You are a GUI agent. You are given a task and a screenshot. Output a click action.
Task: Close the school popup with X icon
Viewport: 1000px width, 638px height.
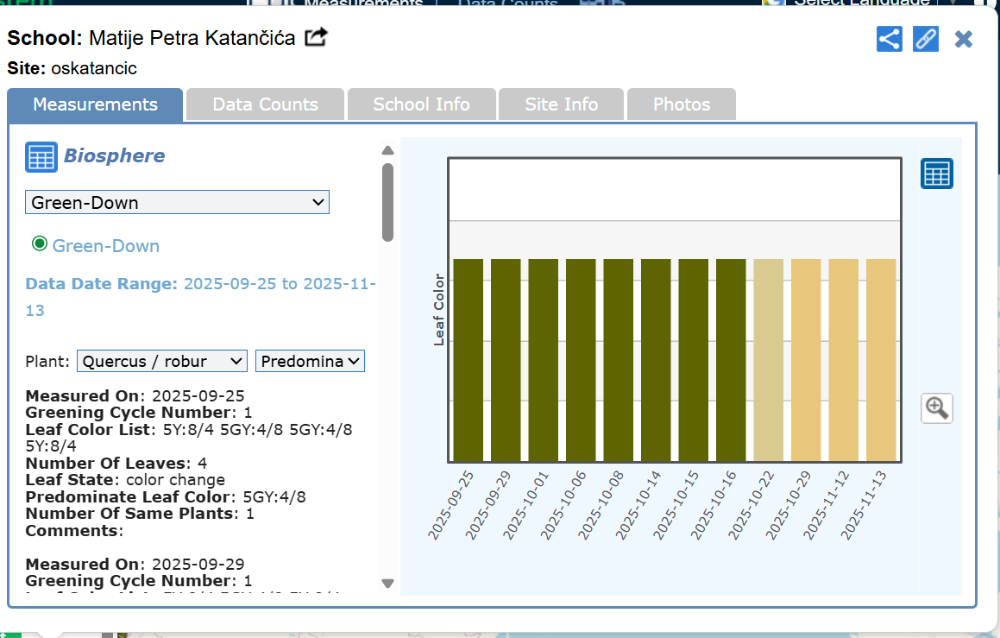click(963, 39)
